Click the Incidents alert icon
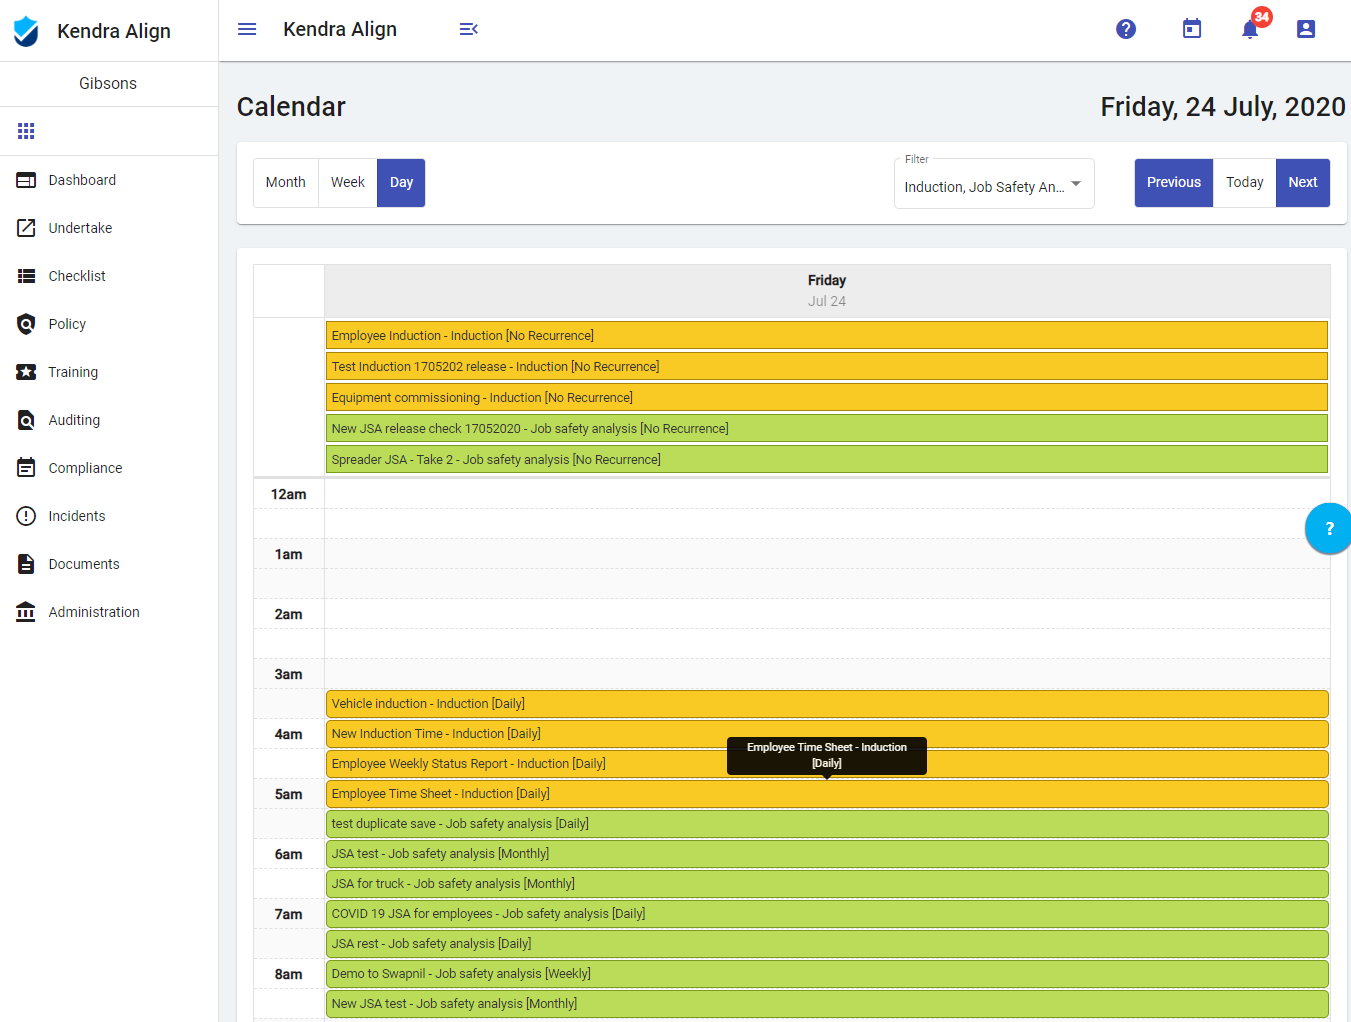Image resolution: width=1351 pixels, height=1022 pixels. click(26, 516)
